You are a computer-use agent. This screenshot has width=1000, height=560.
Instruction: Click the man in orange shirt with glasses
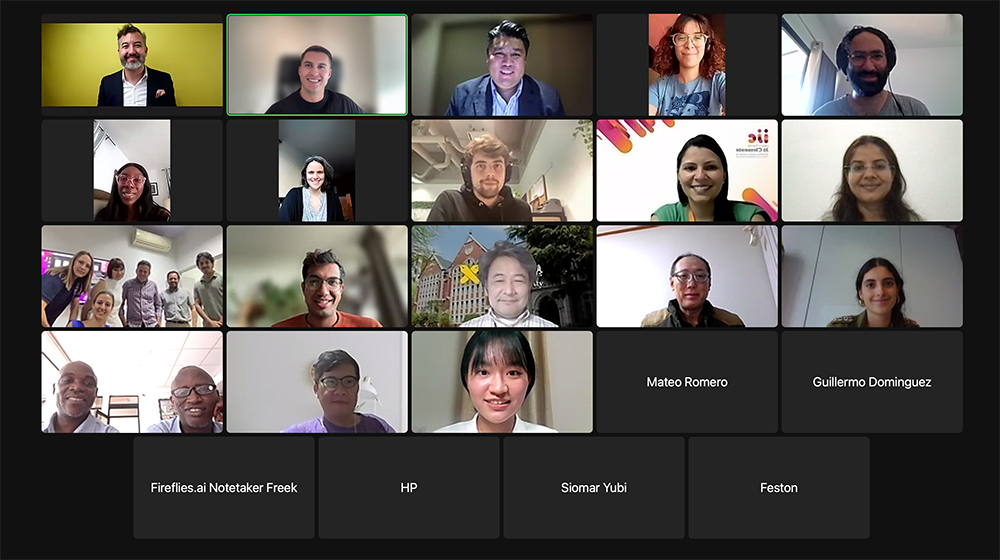point(317,276)
